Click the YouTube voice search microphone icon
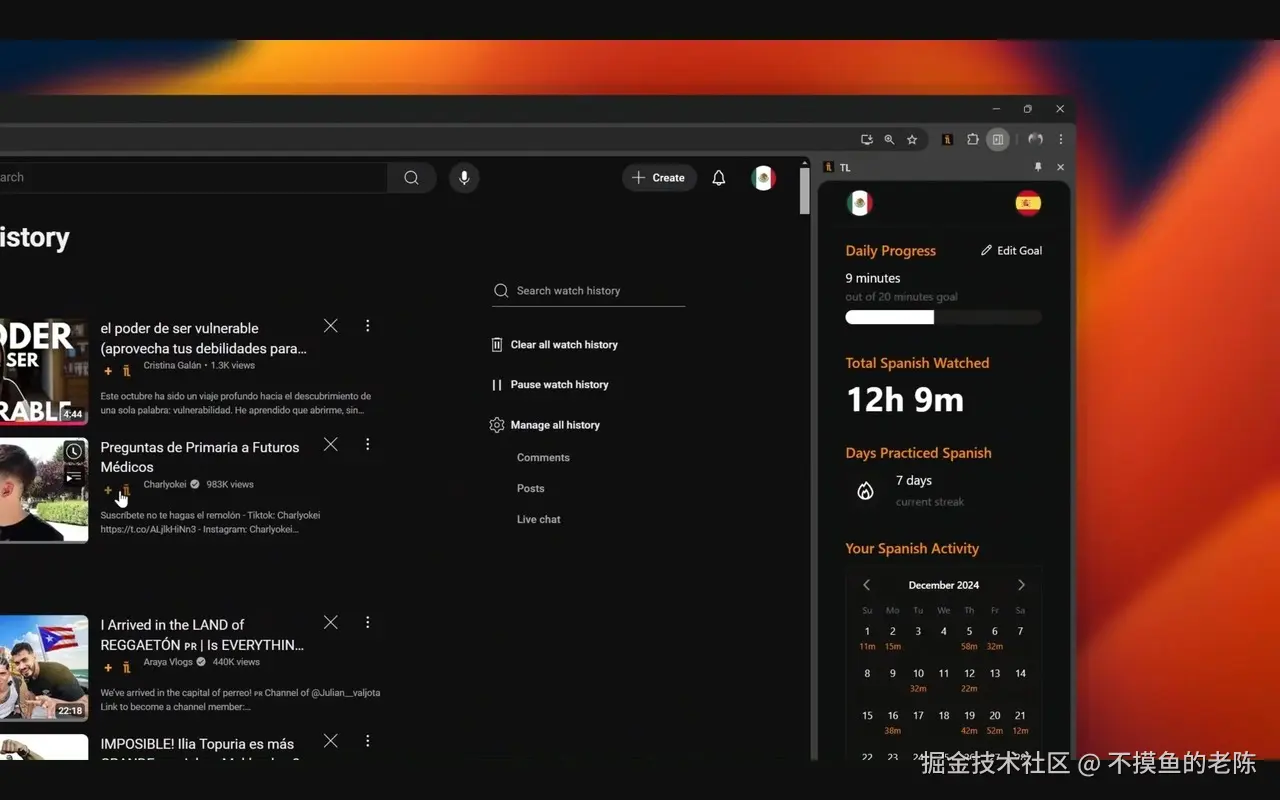The image size is (1280, 800). (x=464, y=178)
